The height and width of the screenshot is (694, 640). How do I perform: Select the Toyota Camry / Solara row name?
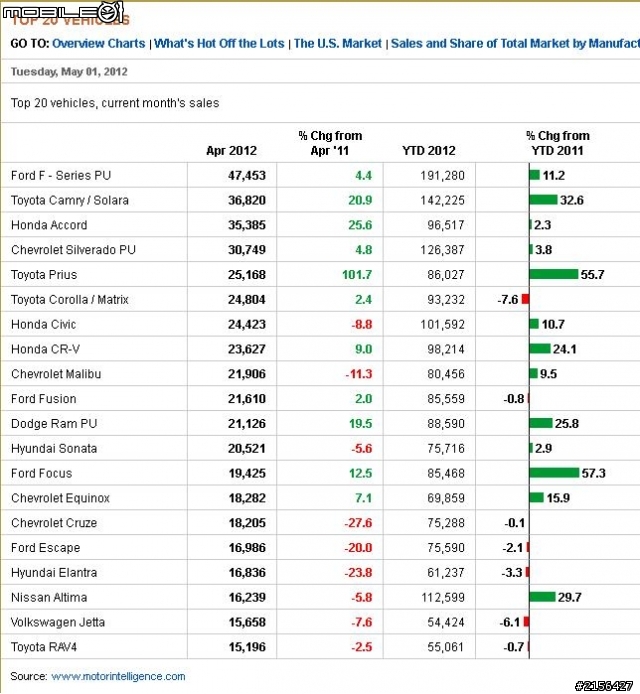(70, 200)
